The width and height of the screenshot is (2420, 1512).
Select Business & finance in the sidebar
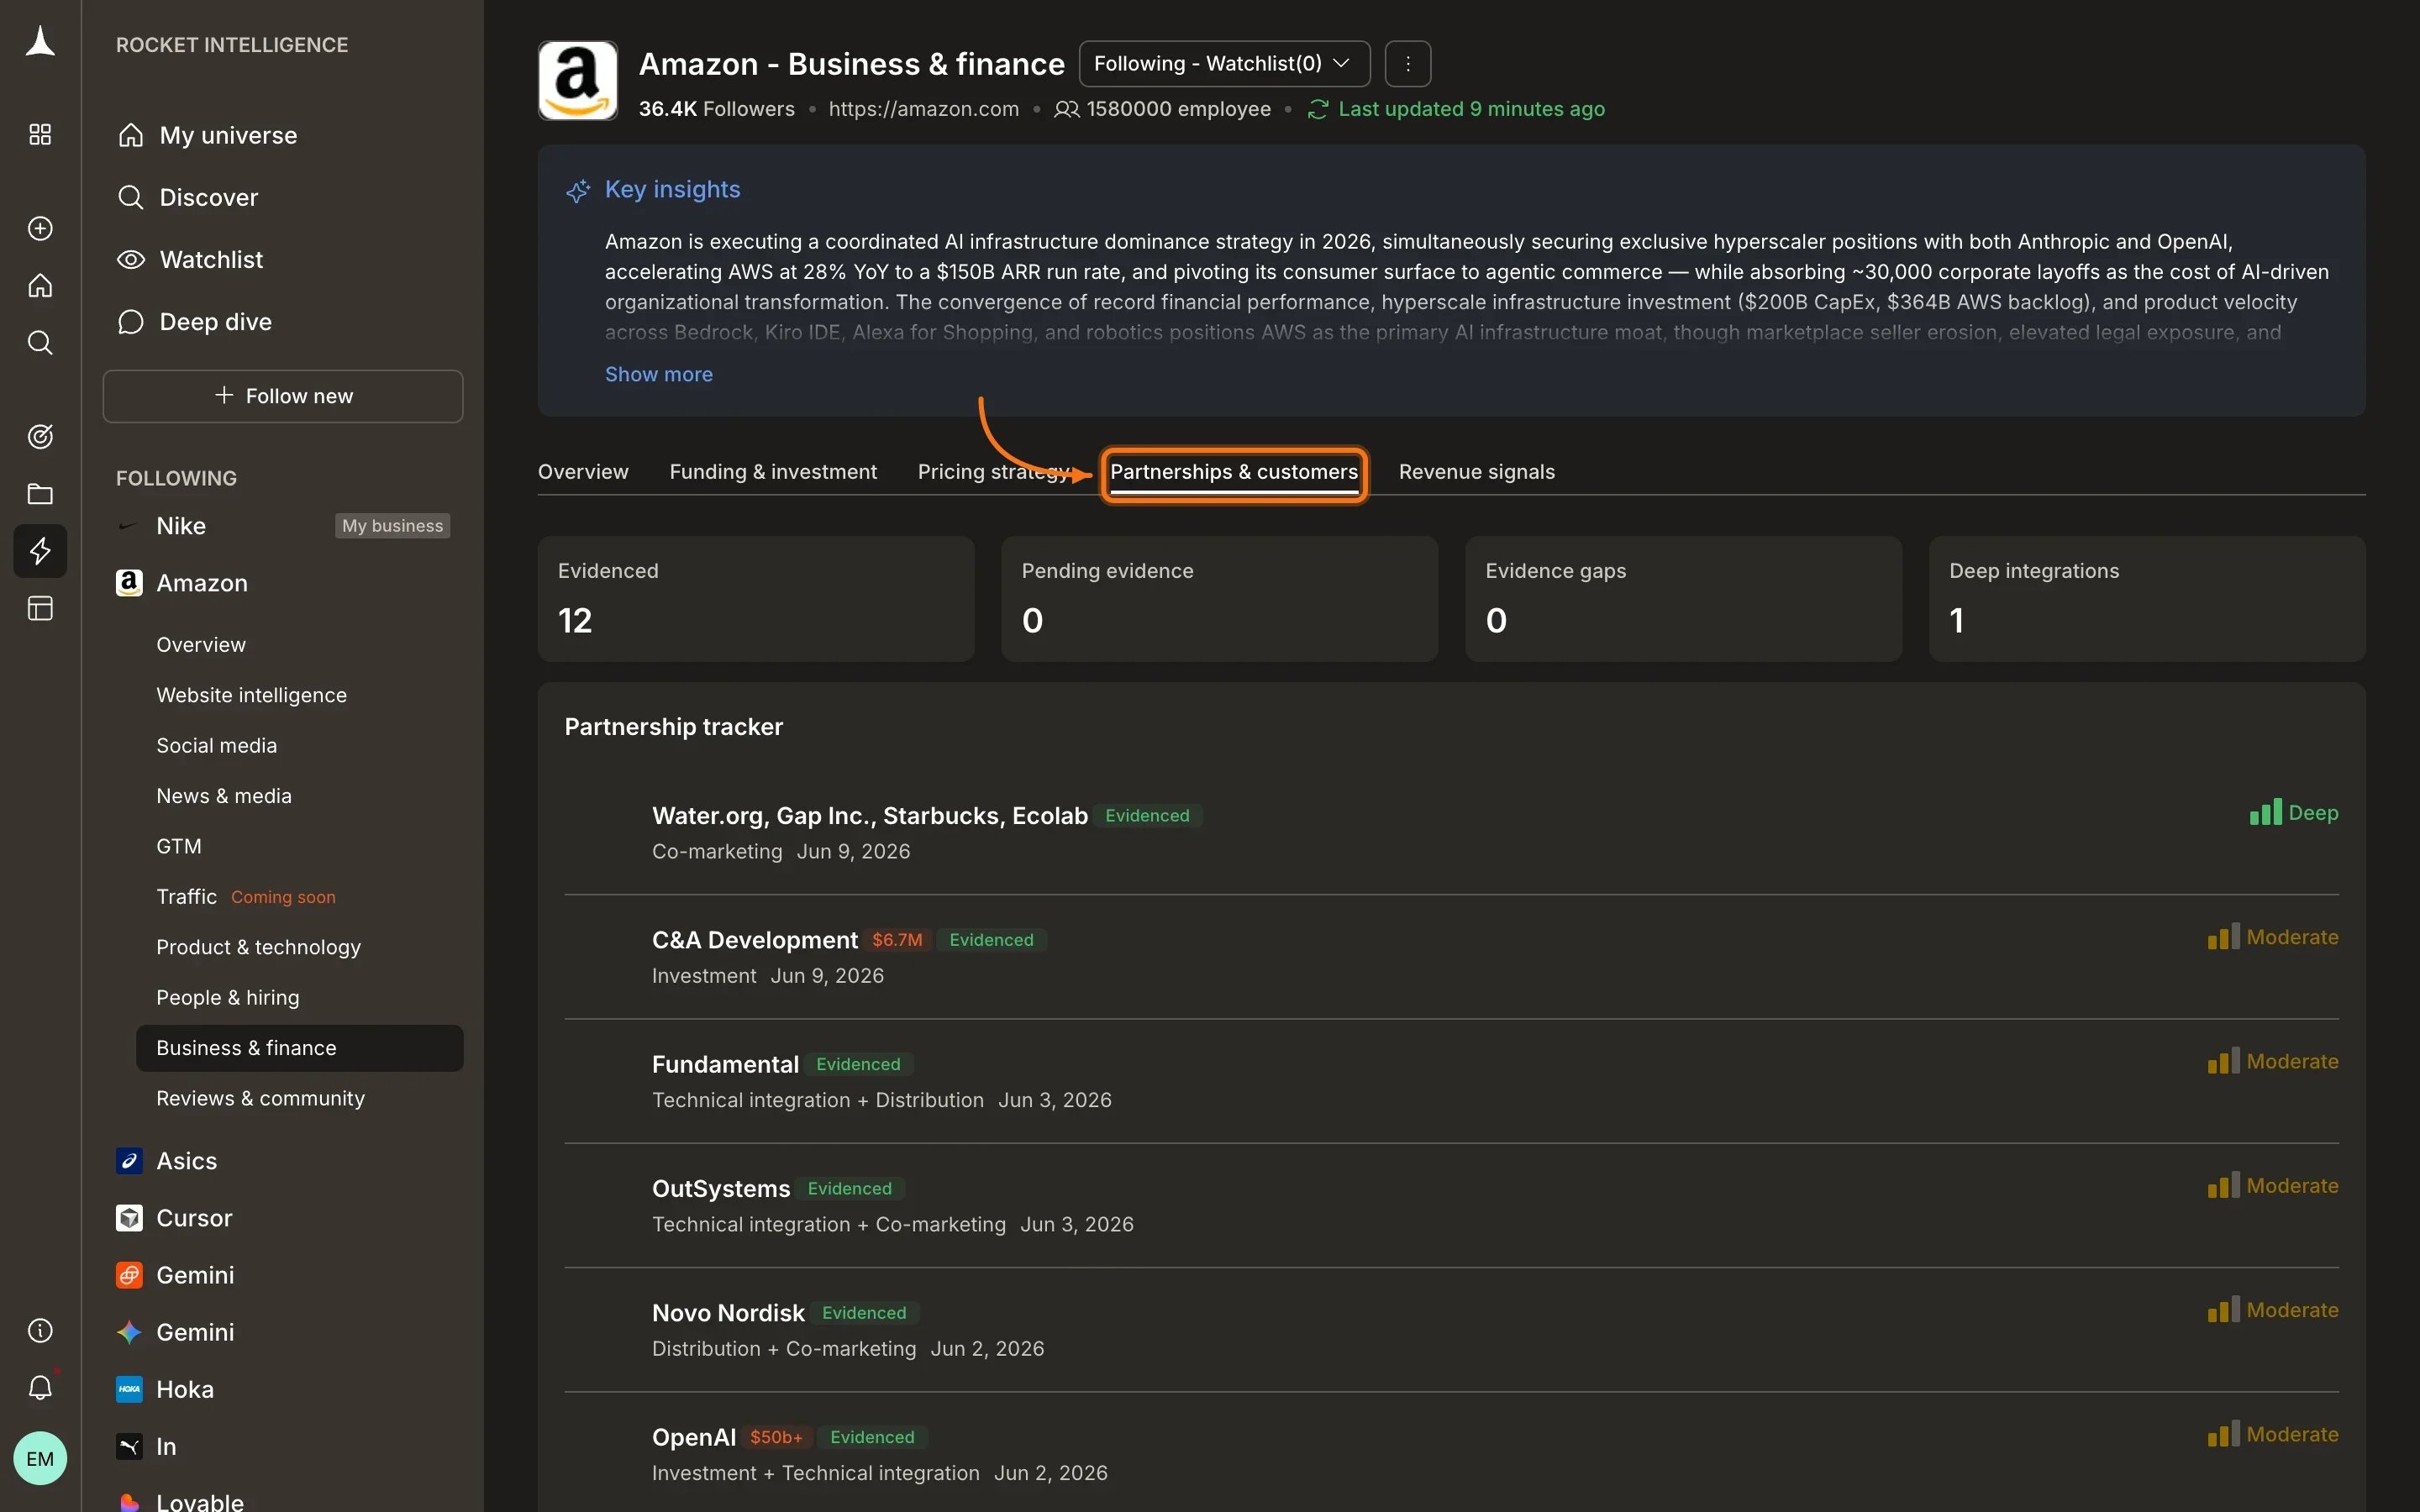coord(299,1048)
